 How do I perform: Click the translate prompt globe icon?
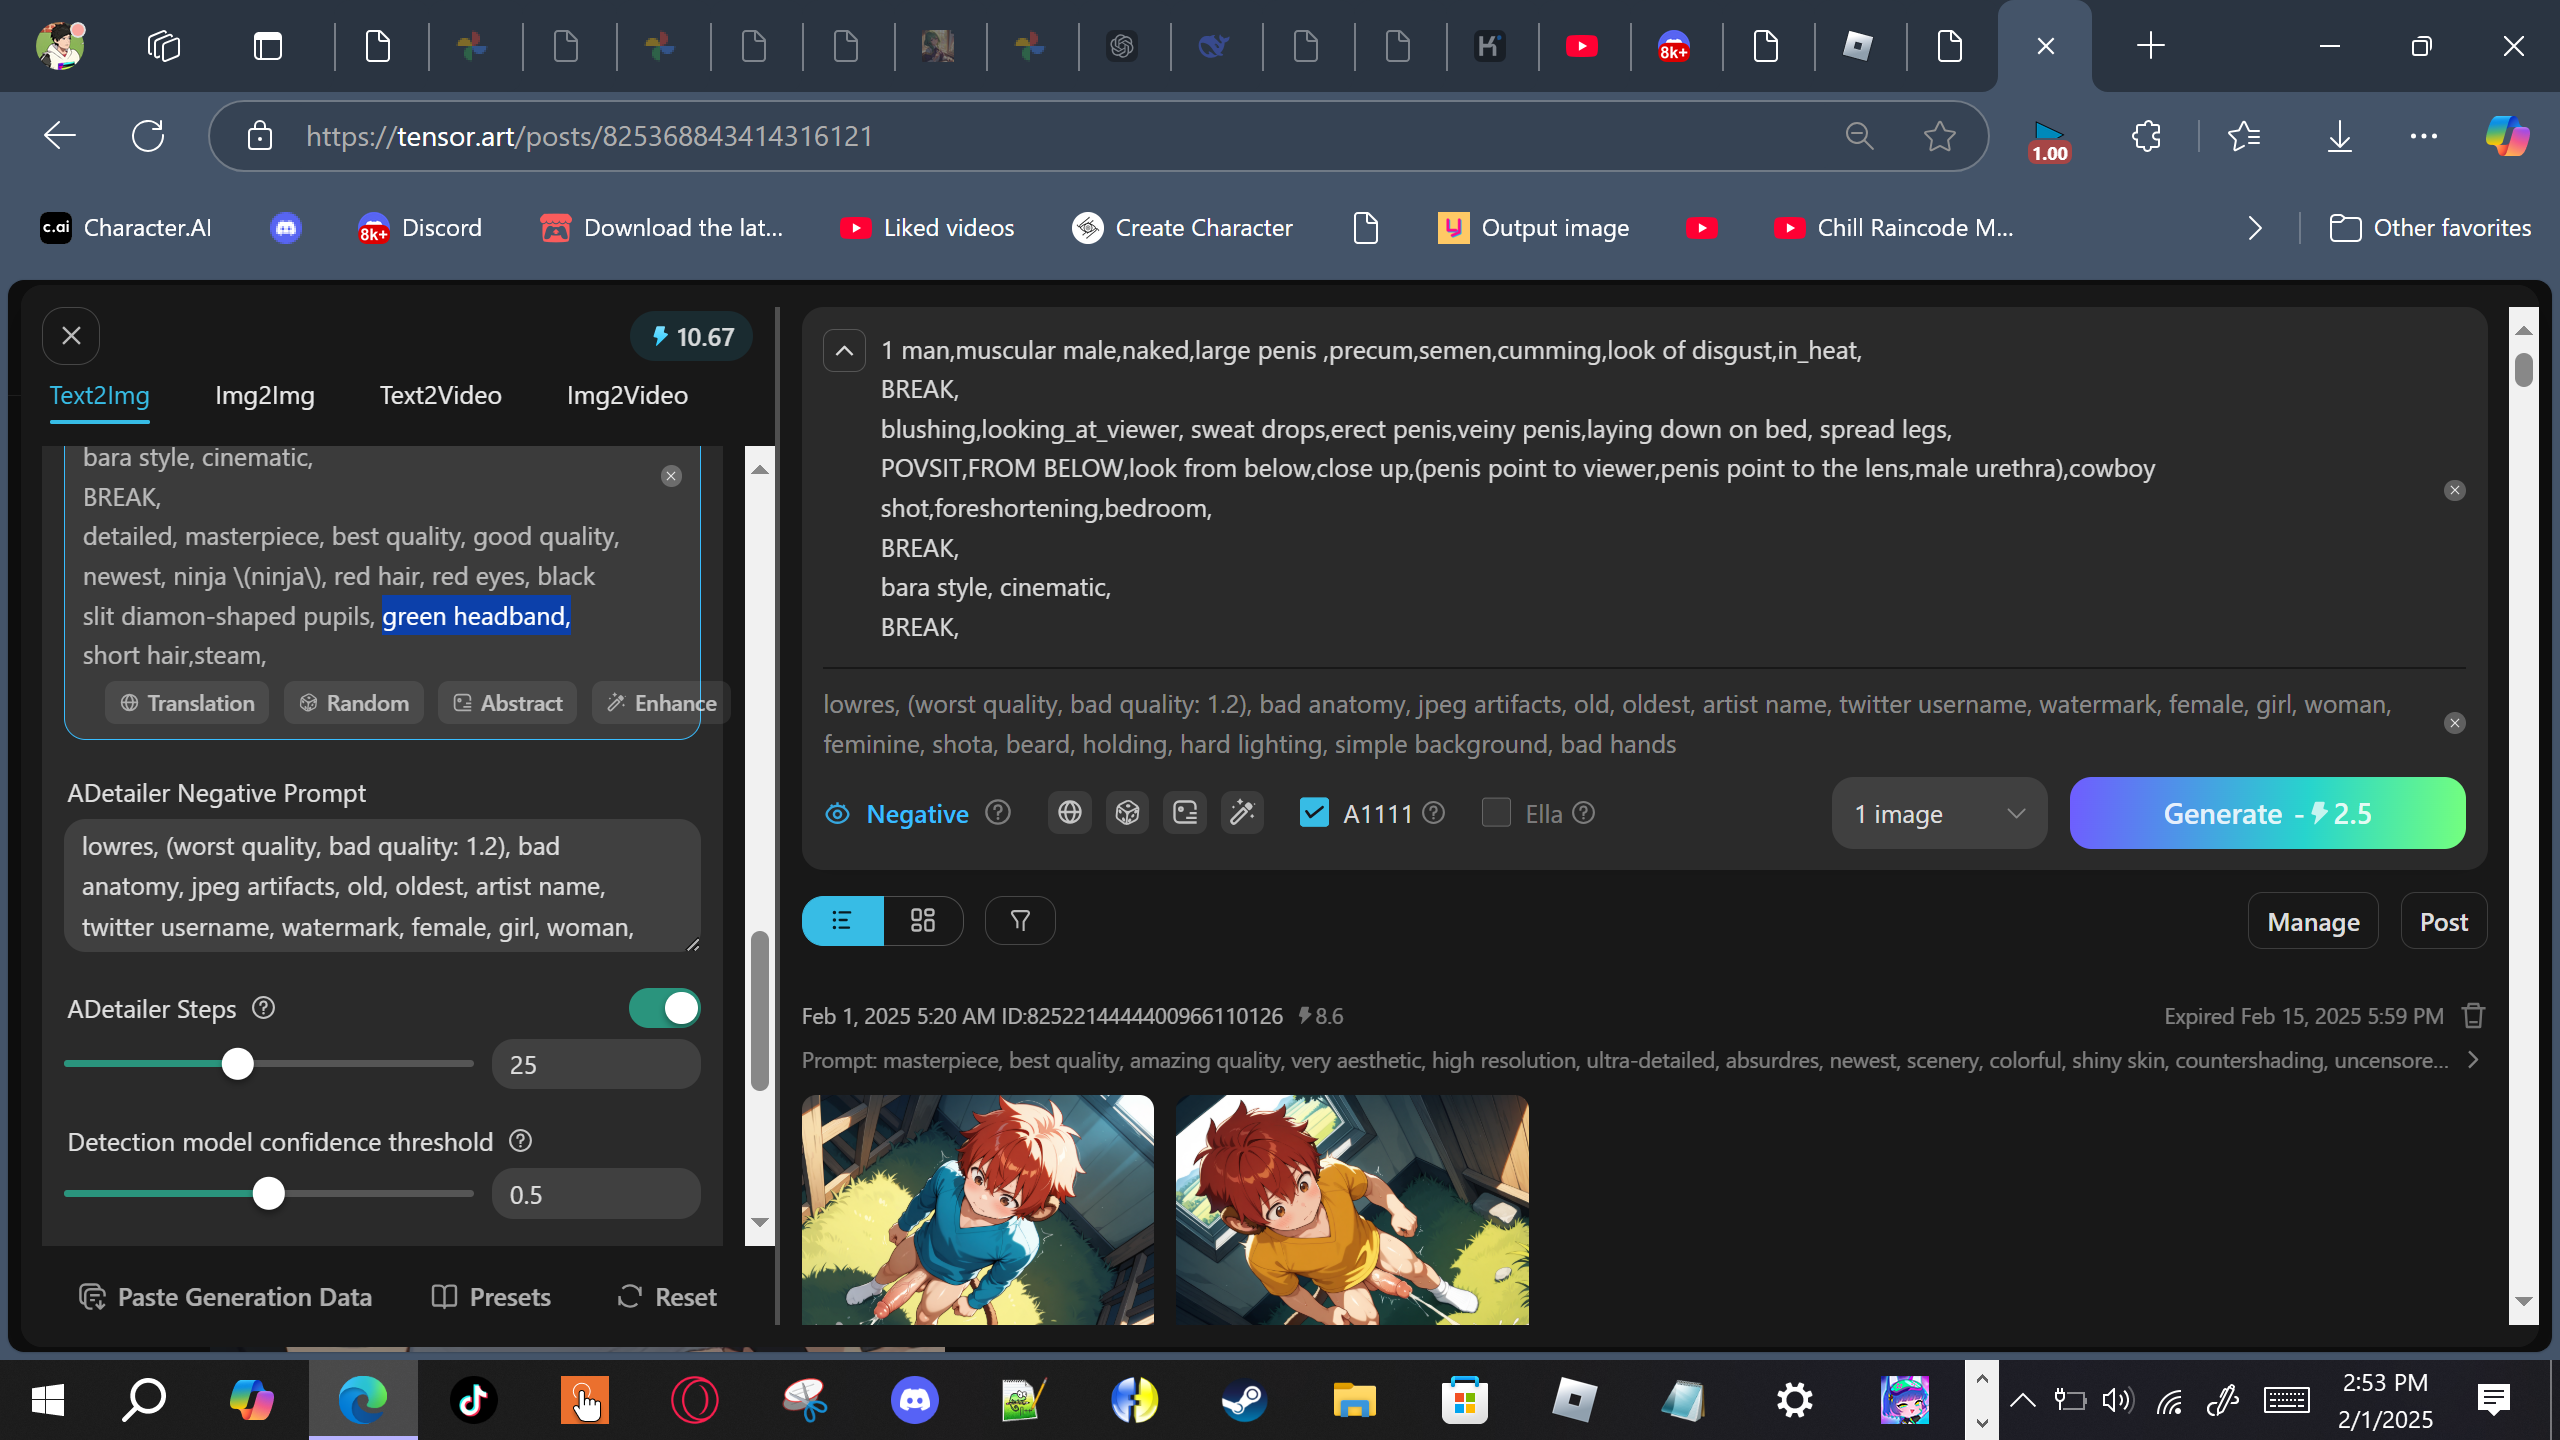point(1069,813)
